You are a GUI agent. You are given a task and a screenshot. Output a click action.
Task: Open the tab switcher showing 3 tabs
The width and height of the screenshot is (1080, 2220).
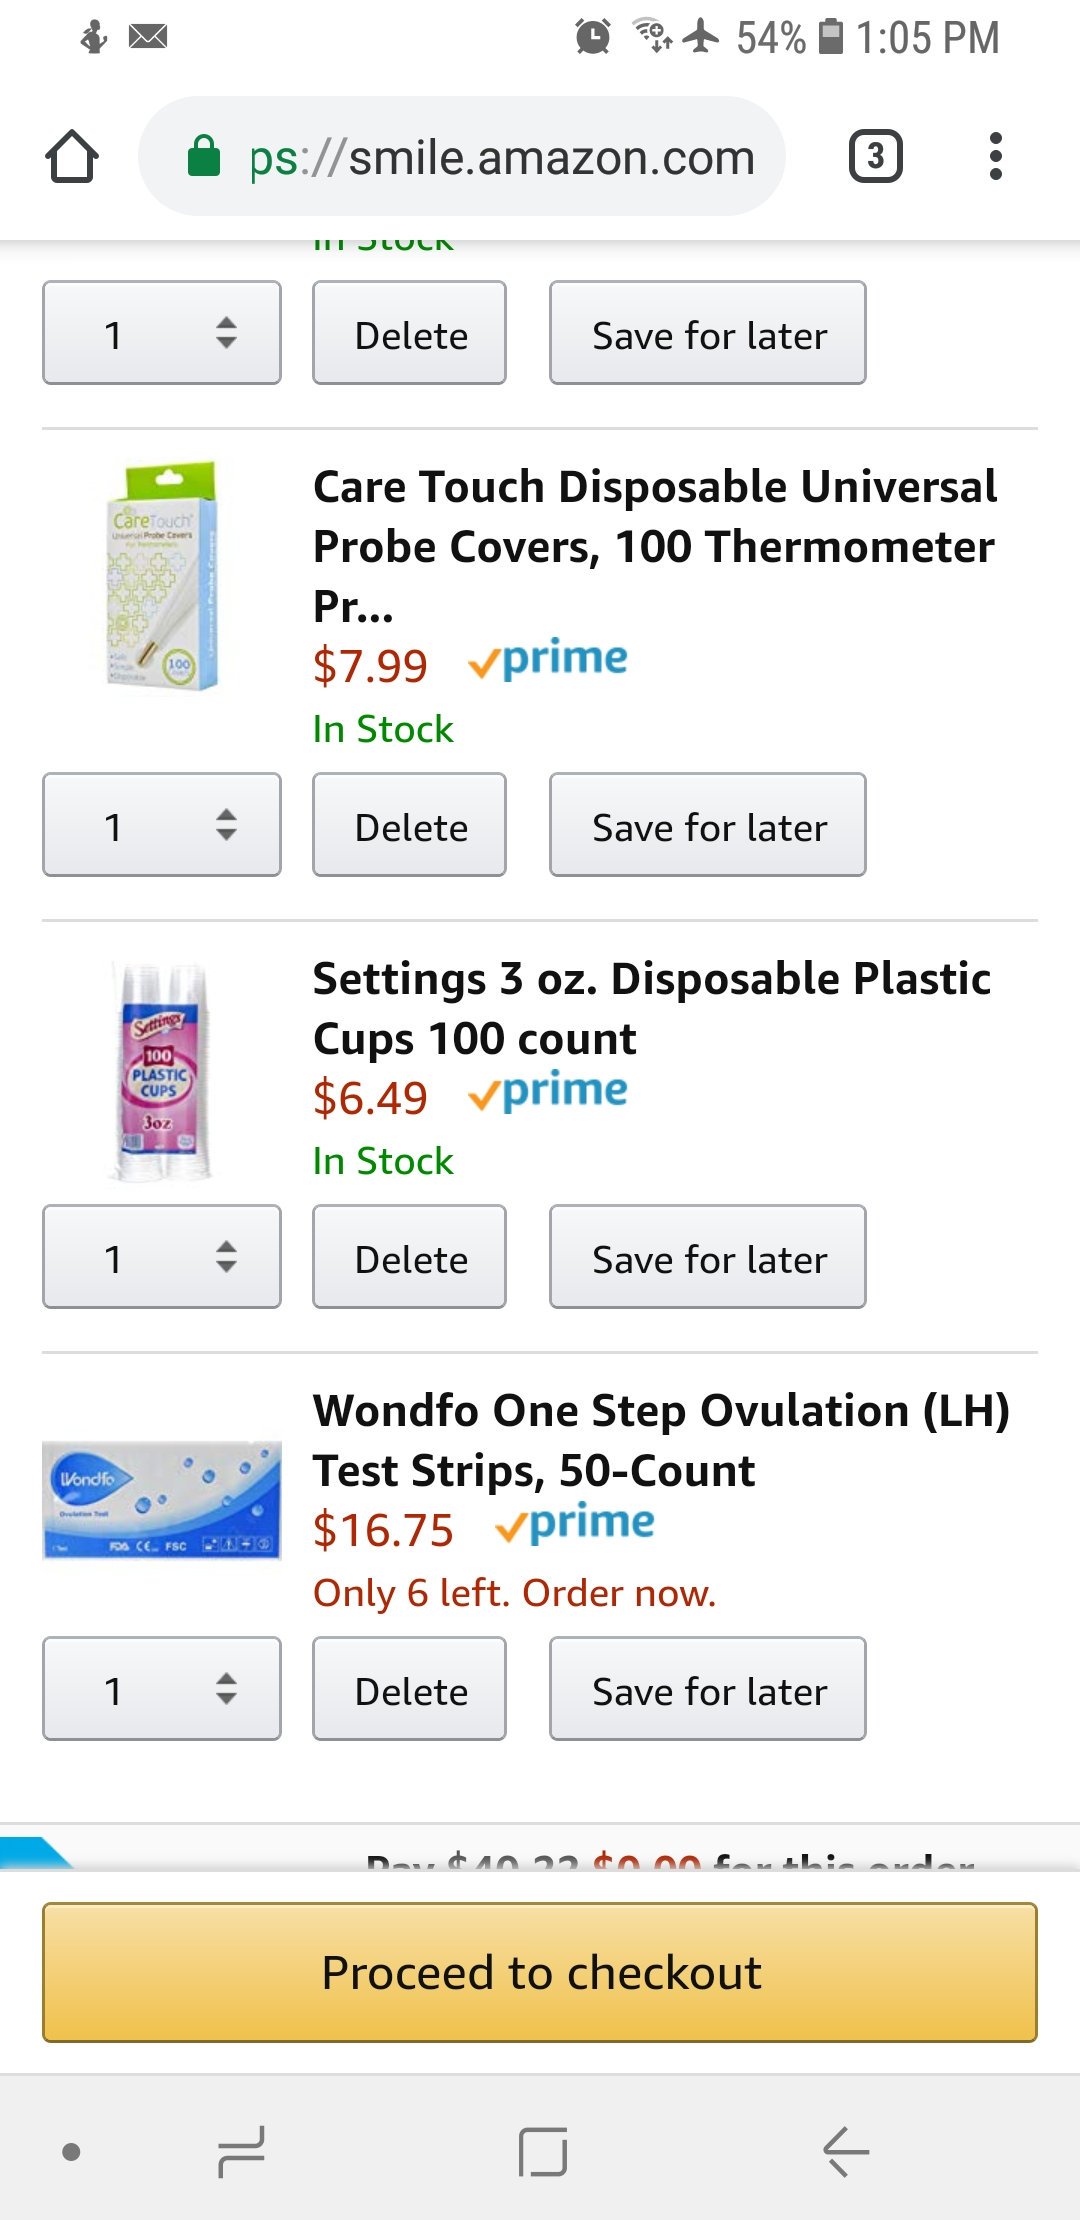[x=875, y=157]
